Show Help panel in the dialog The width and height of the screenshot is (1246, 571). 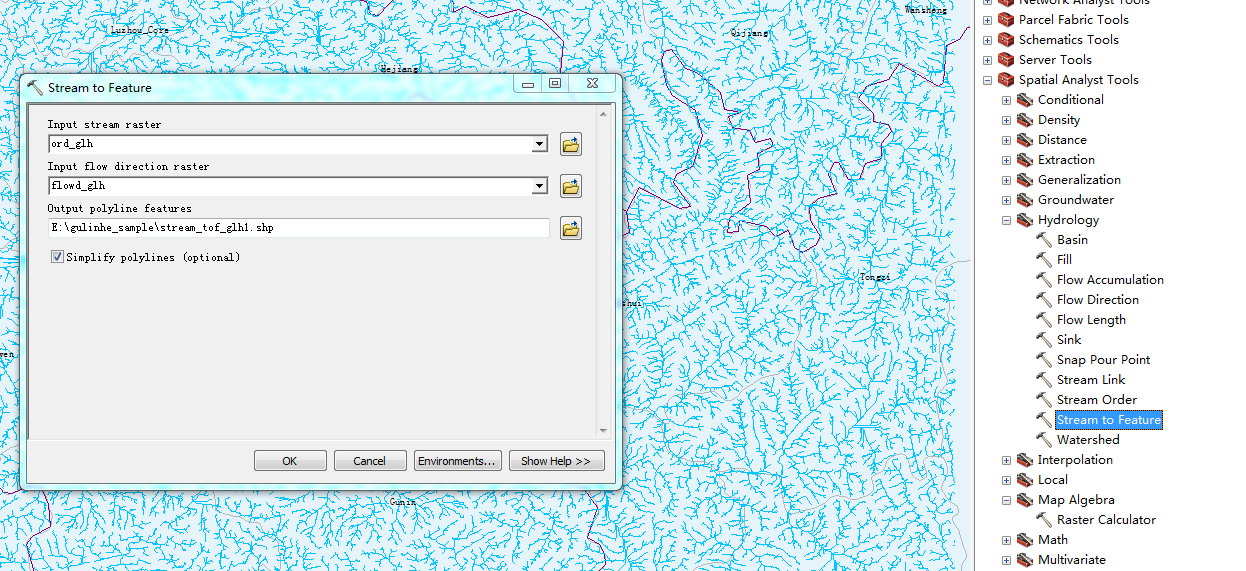(556, 461)
